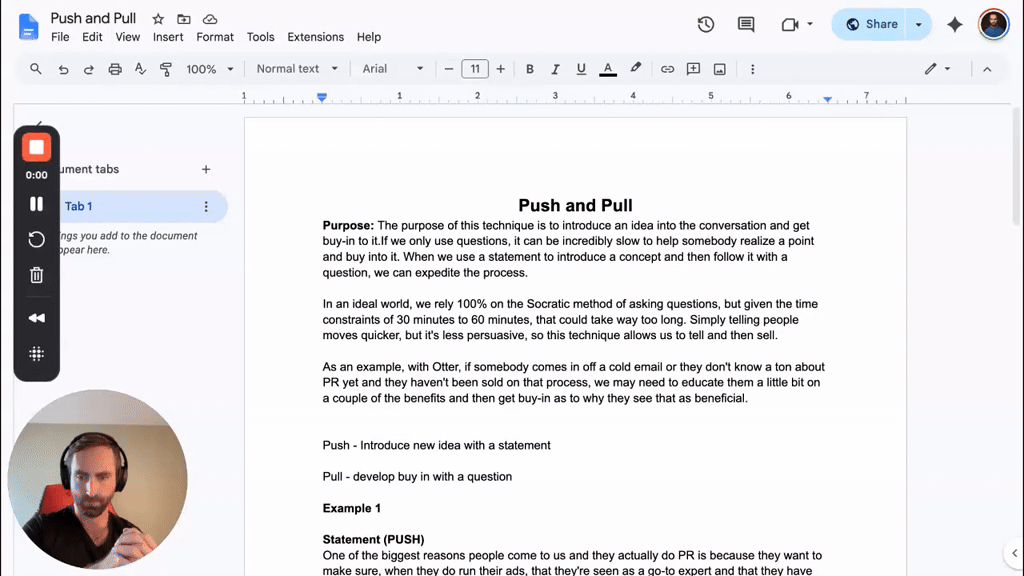
Task: Toggle italic formatting
Action: [555, 69]
